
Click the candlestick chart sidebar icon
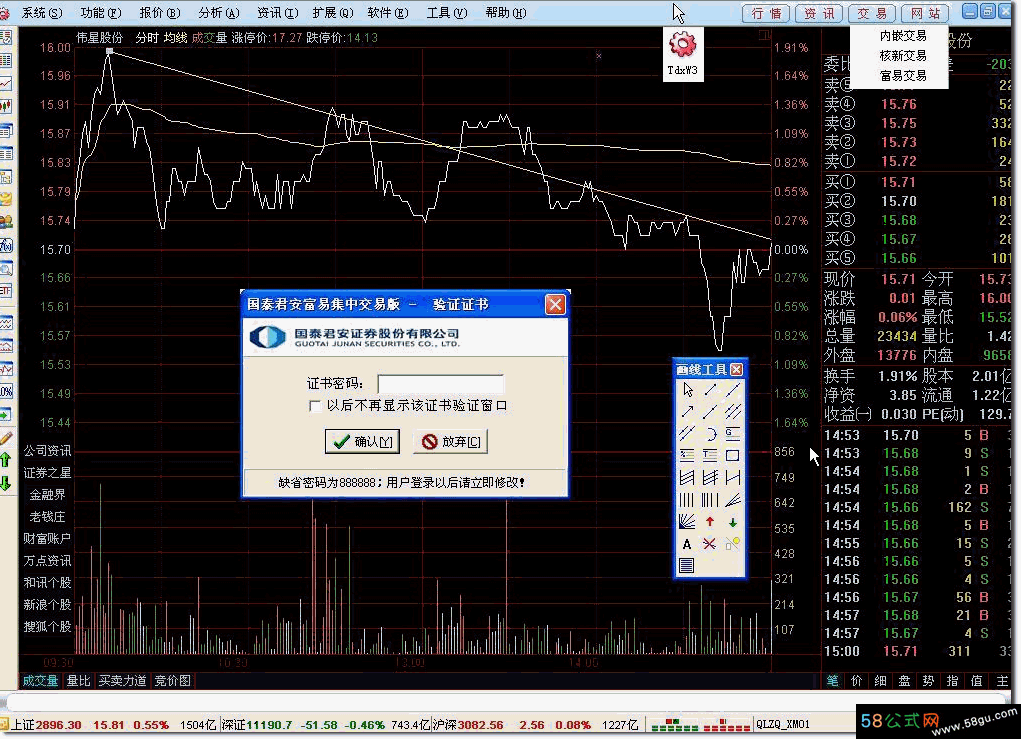[x=7, y=106]
